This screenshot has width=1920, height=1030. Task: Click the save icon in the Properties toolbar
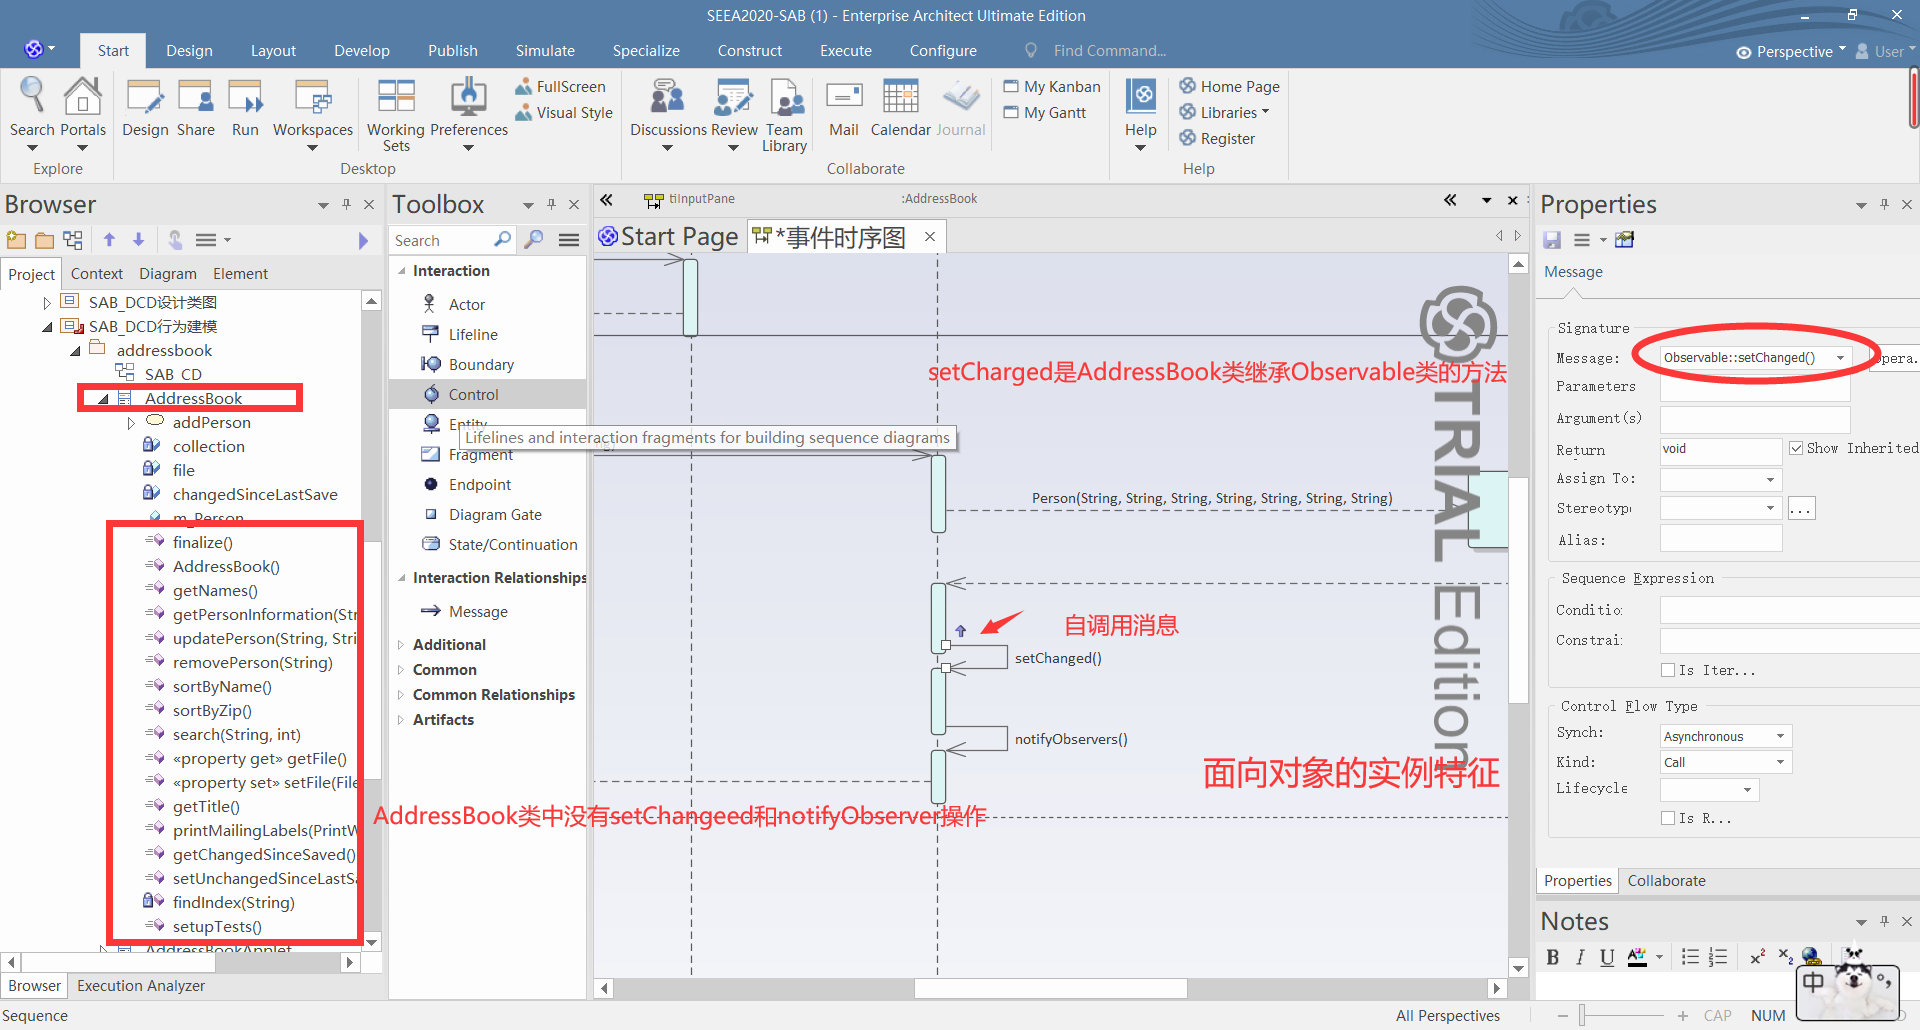(x=1552, y=240)
